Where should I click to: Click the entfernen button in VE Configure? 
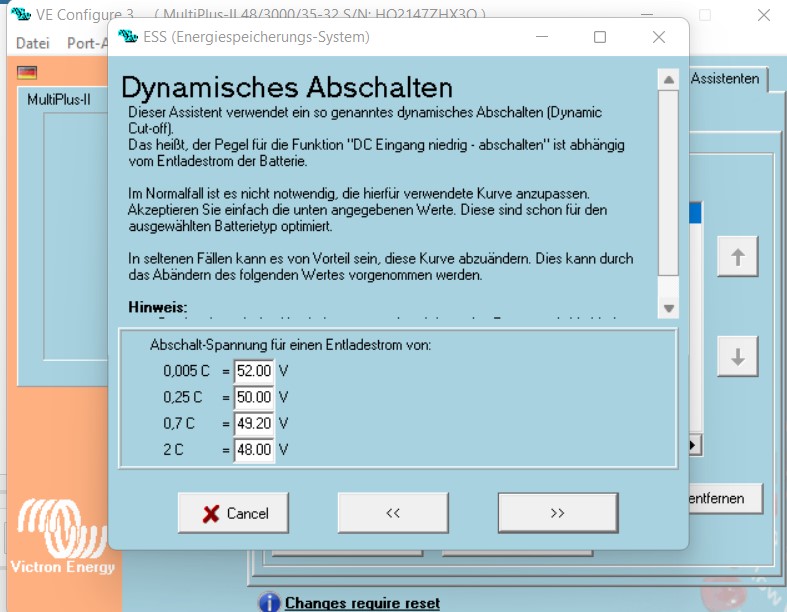tap(725, 498)
